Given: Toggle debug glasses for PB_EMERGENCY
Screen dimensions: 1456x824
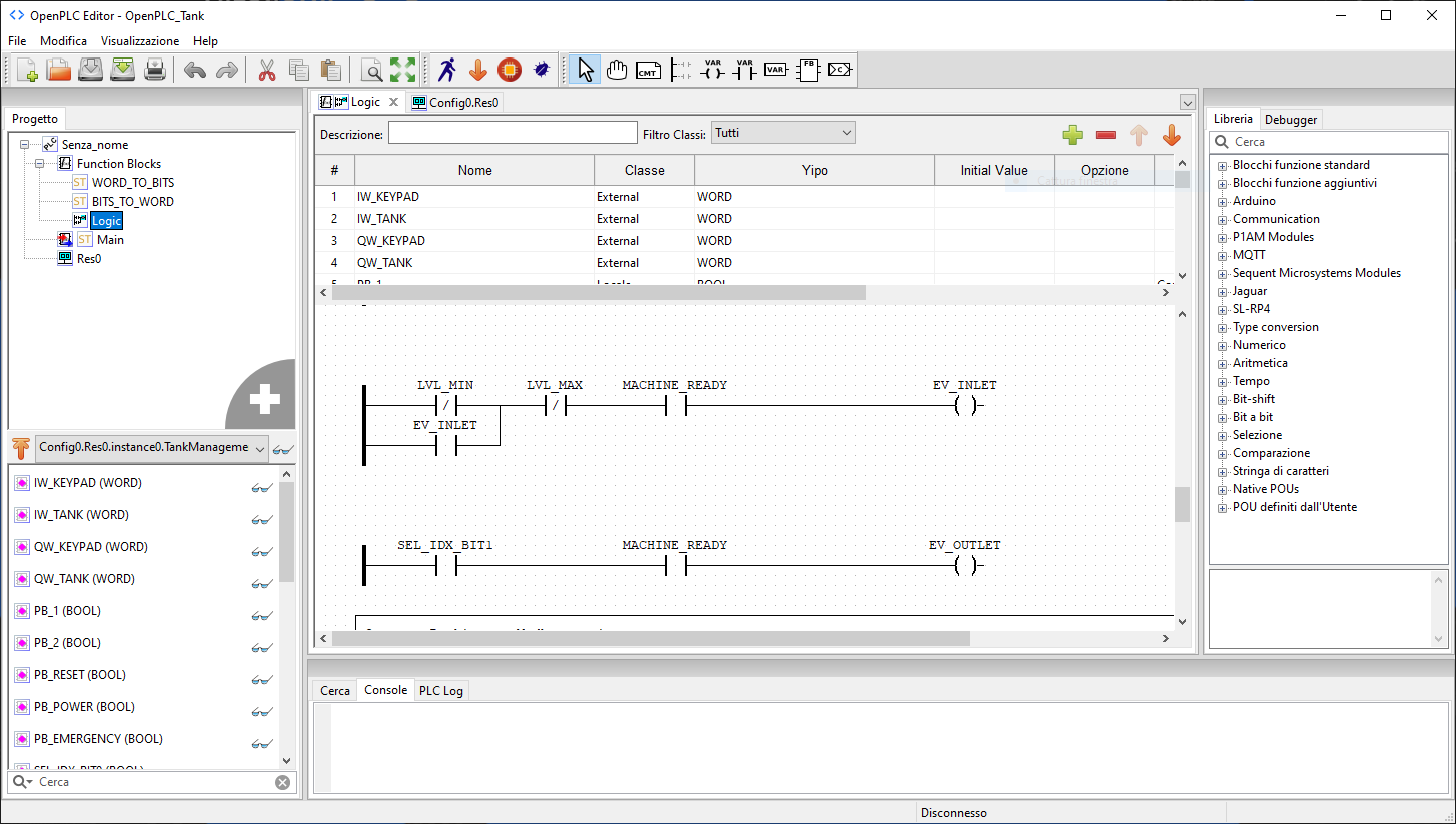Looking at the screenshot, I should coord(262,743).
